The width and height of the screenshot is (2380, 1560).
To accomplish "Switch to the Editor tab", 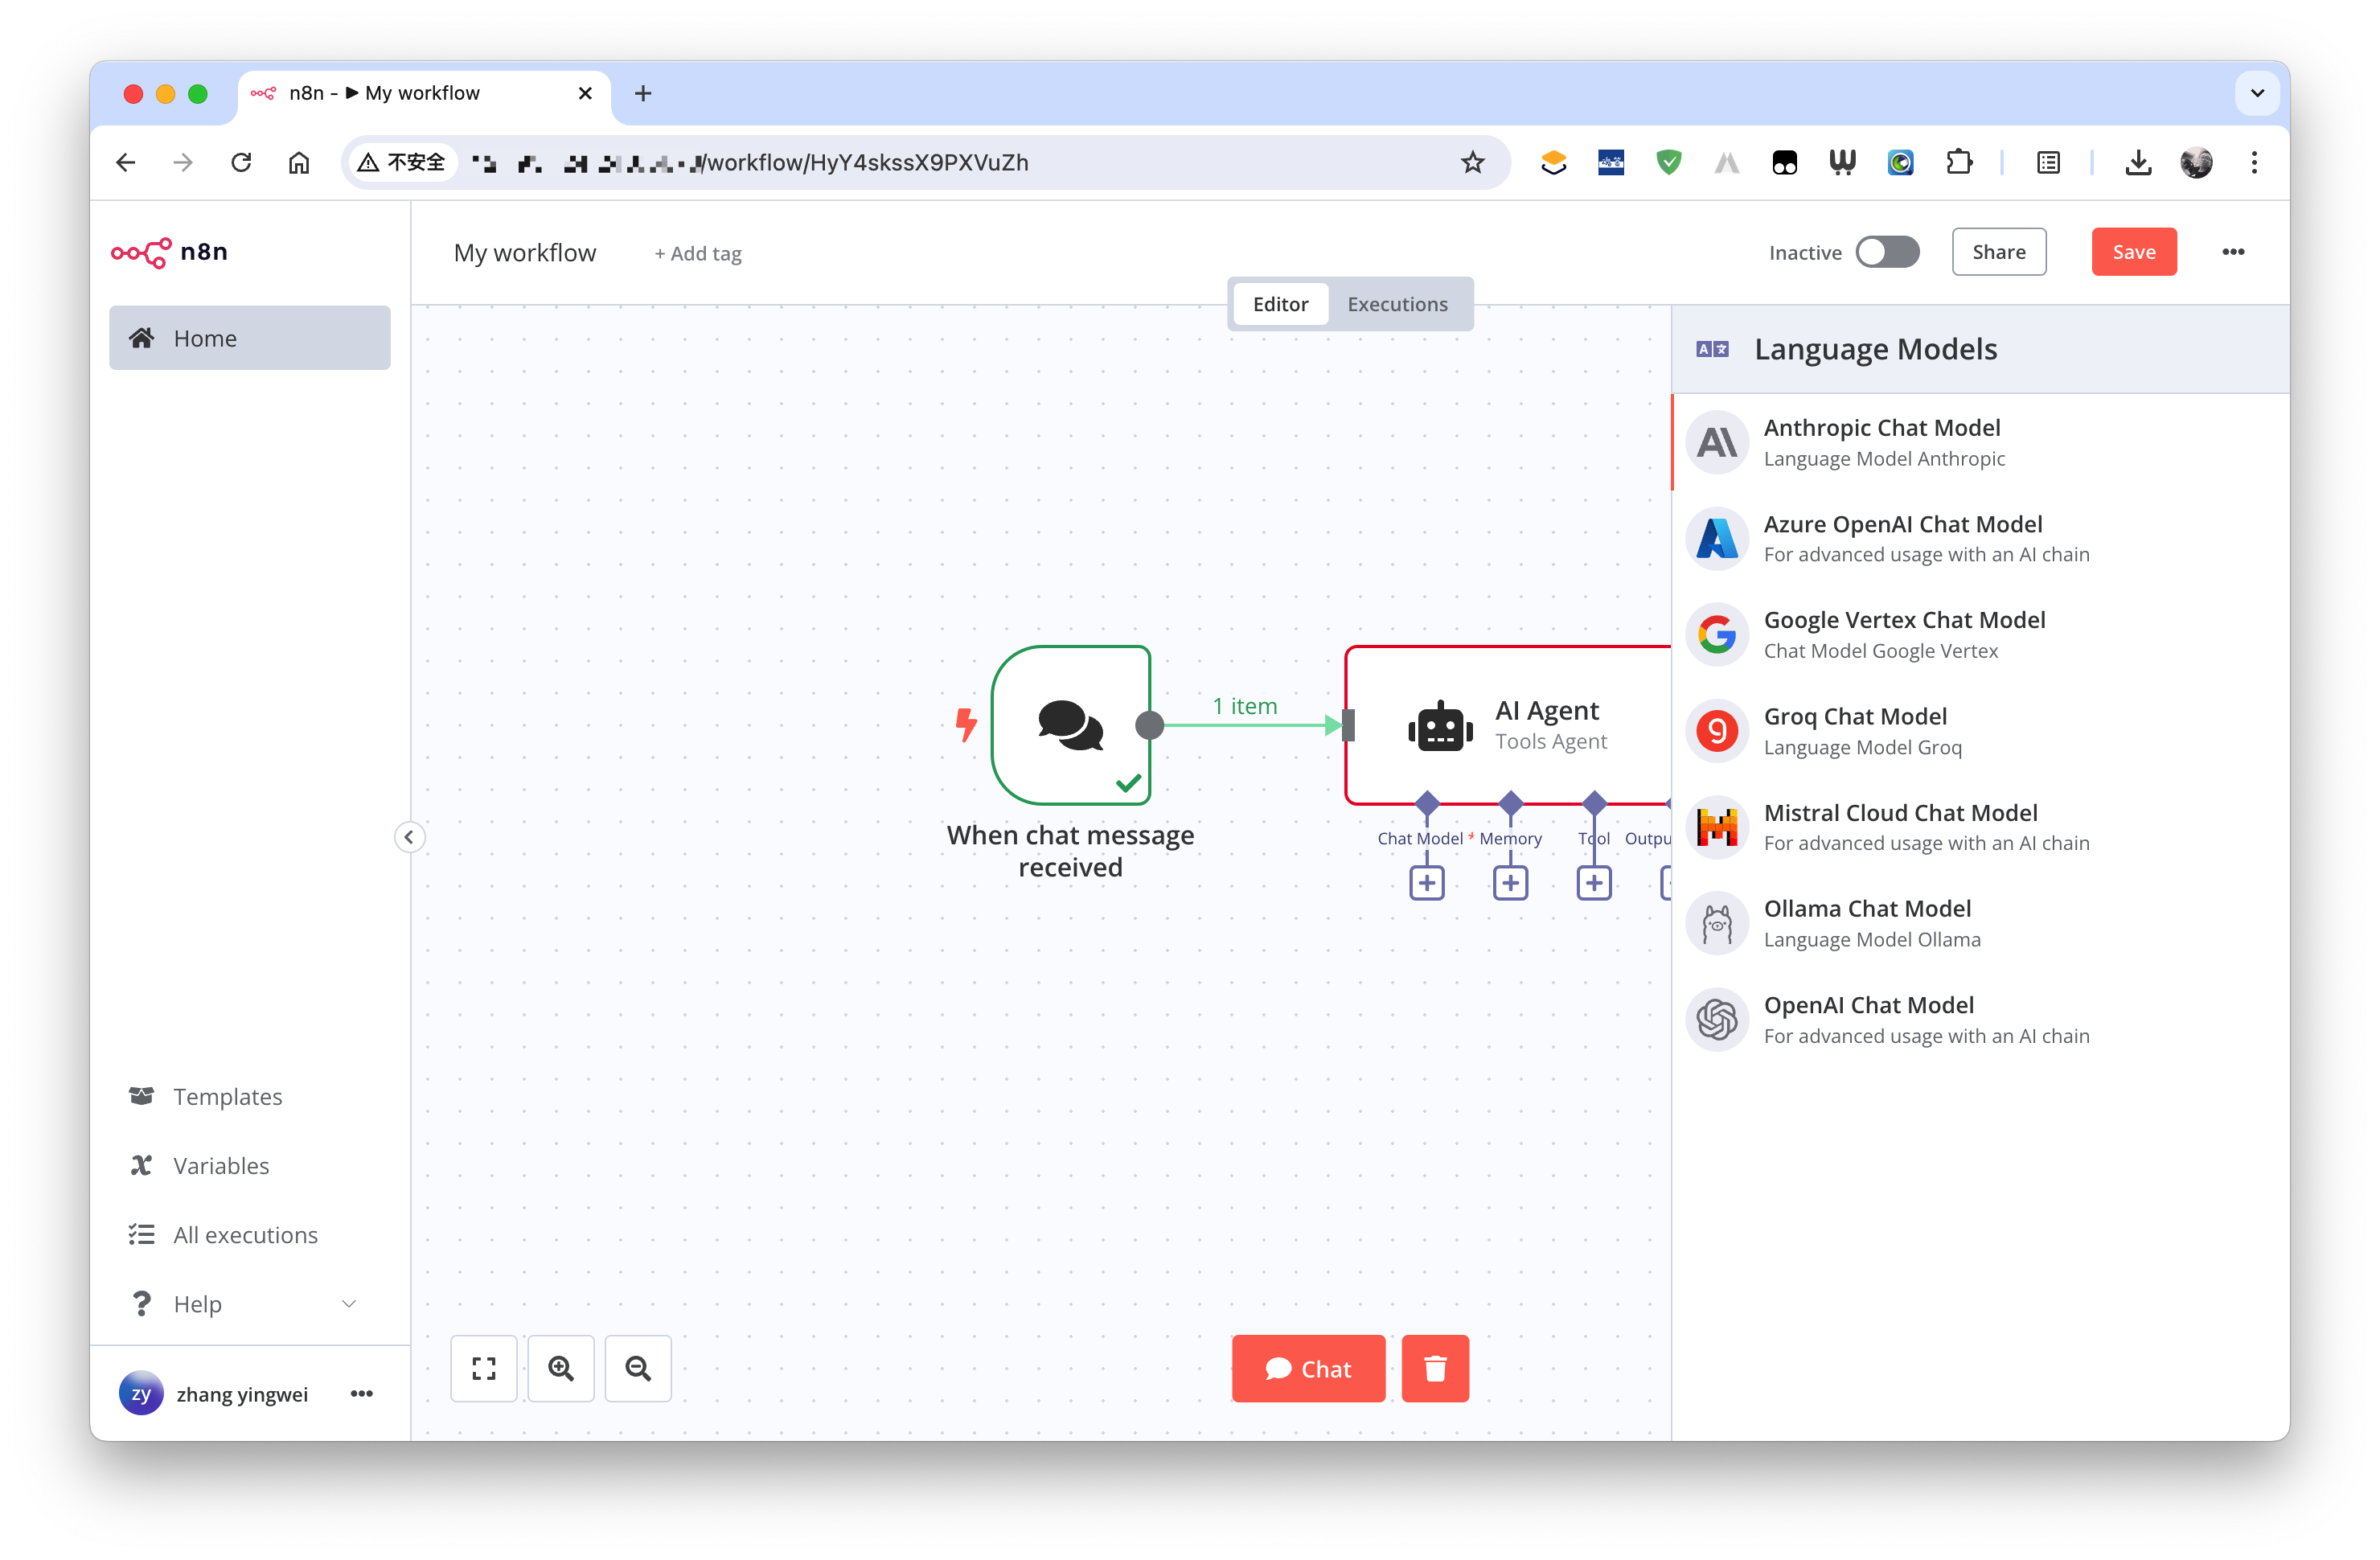I will (1280, 304).
